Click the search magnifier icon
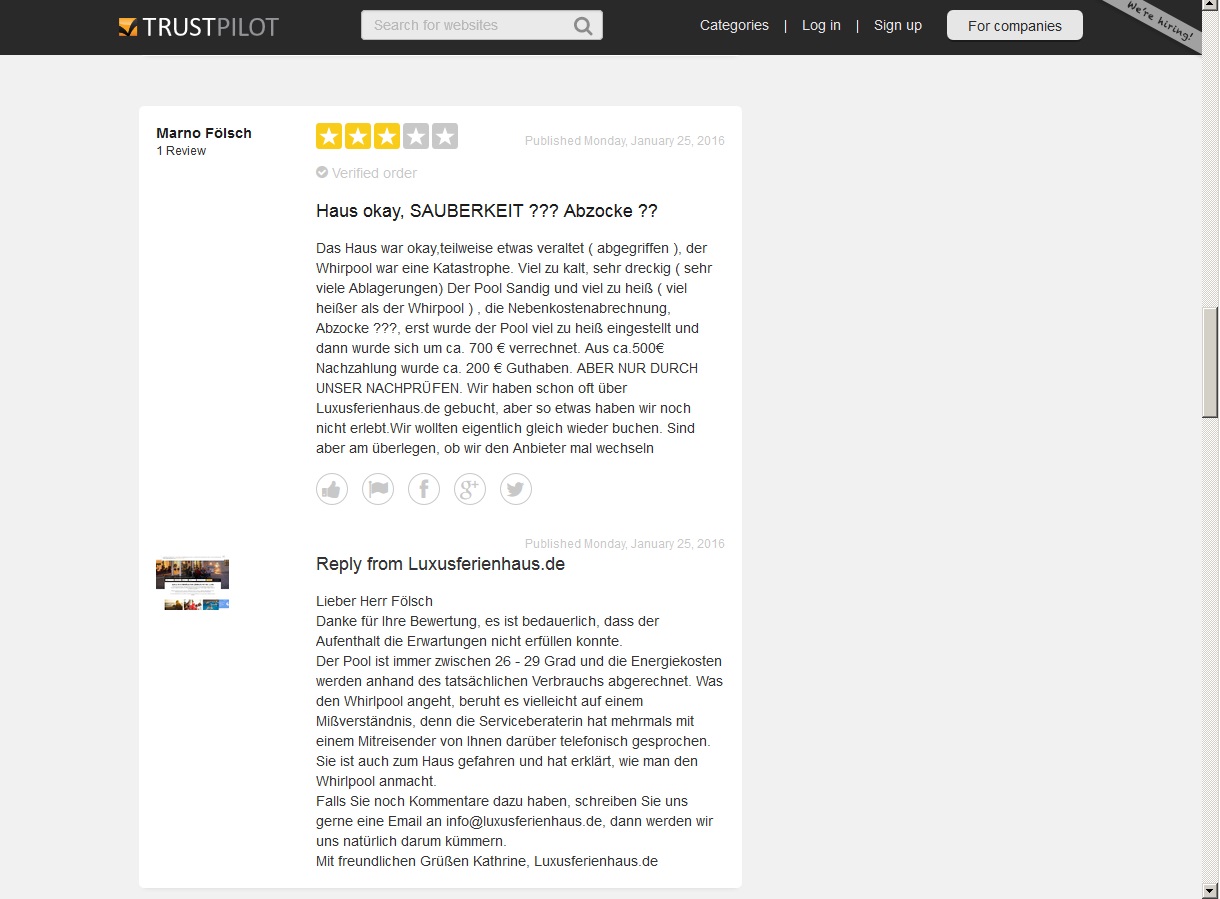 click(583, 26)
